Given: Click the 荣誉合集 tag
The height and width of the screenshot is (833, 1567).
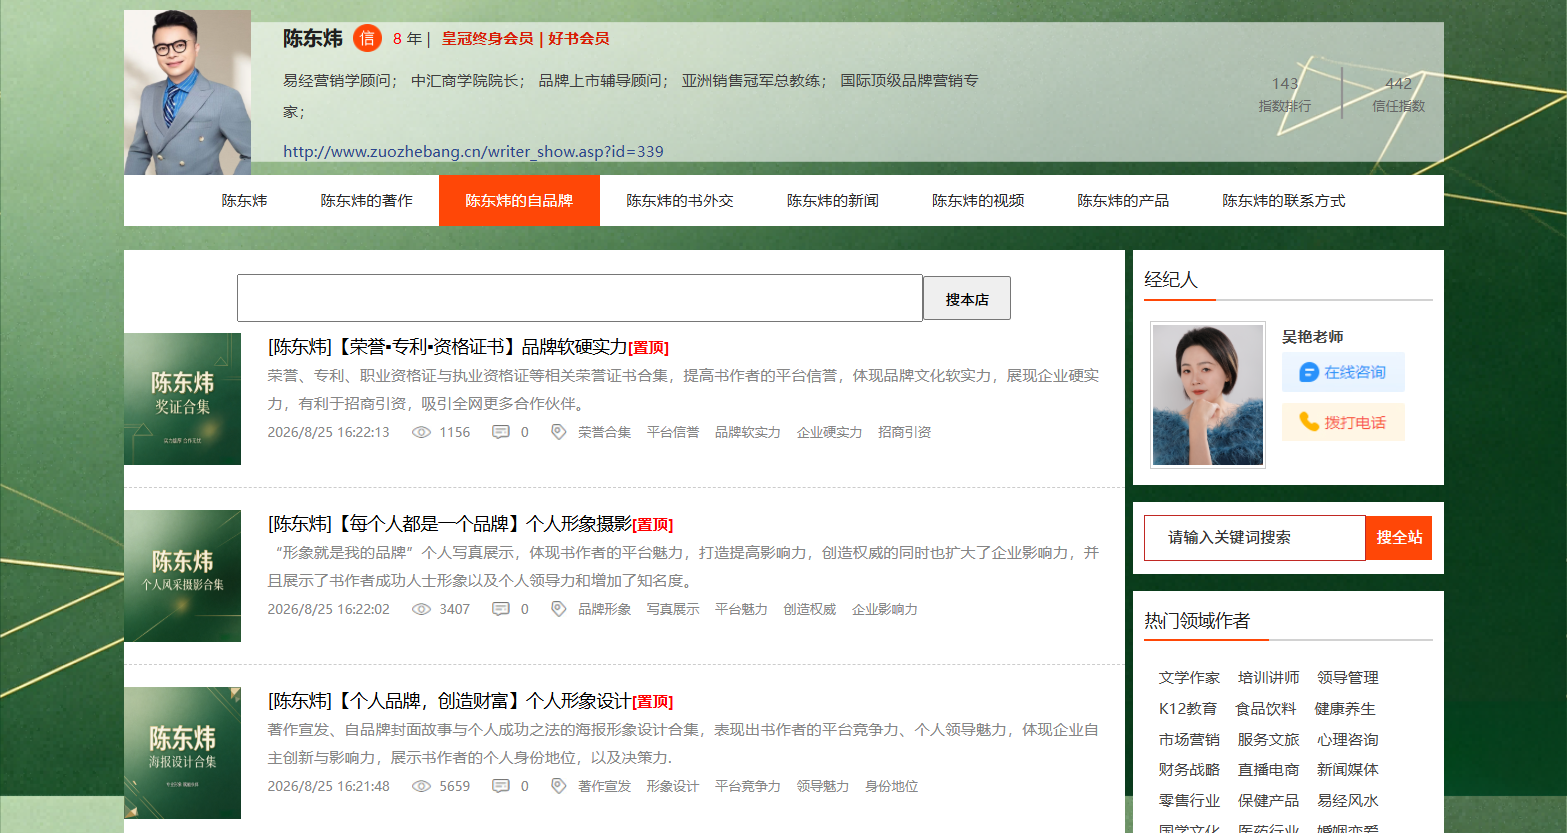Looking at the screenshot, I should click(x=604, y=432).
